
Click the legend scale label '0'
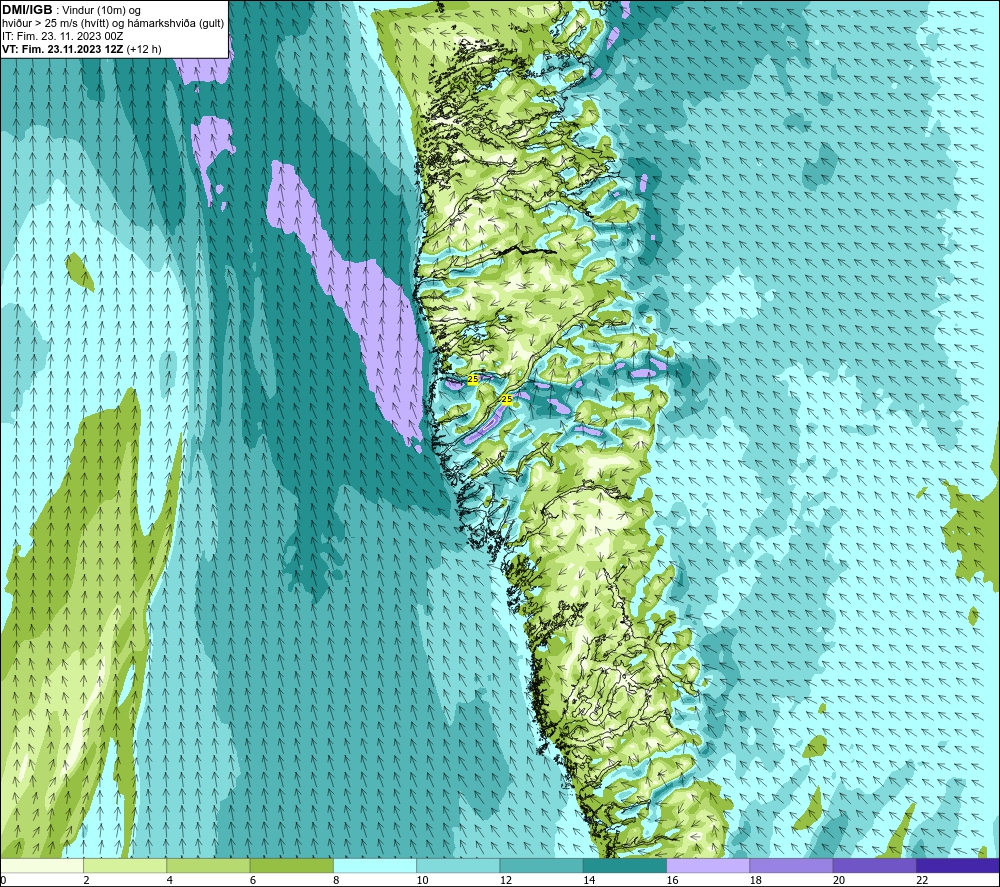3,880
